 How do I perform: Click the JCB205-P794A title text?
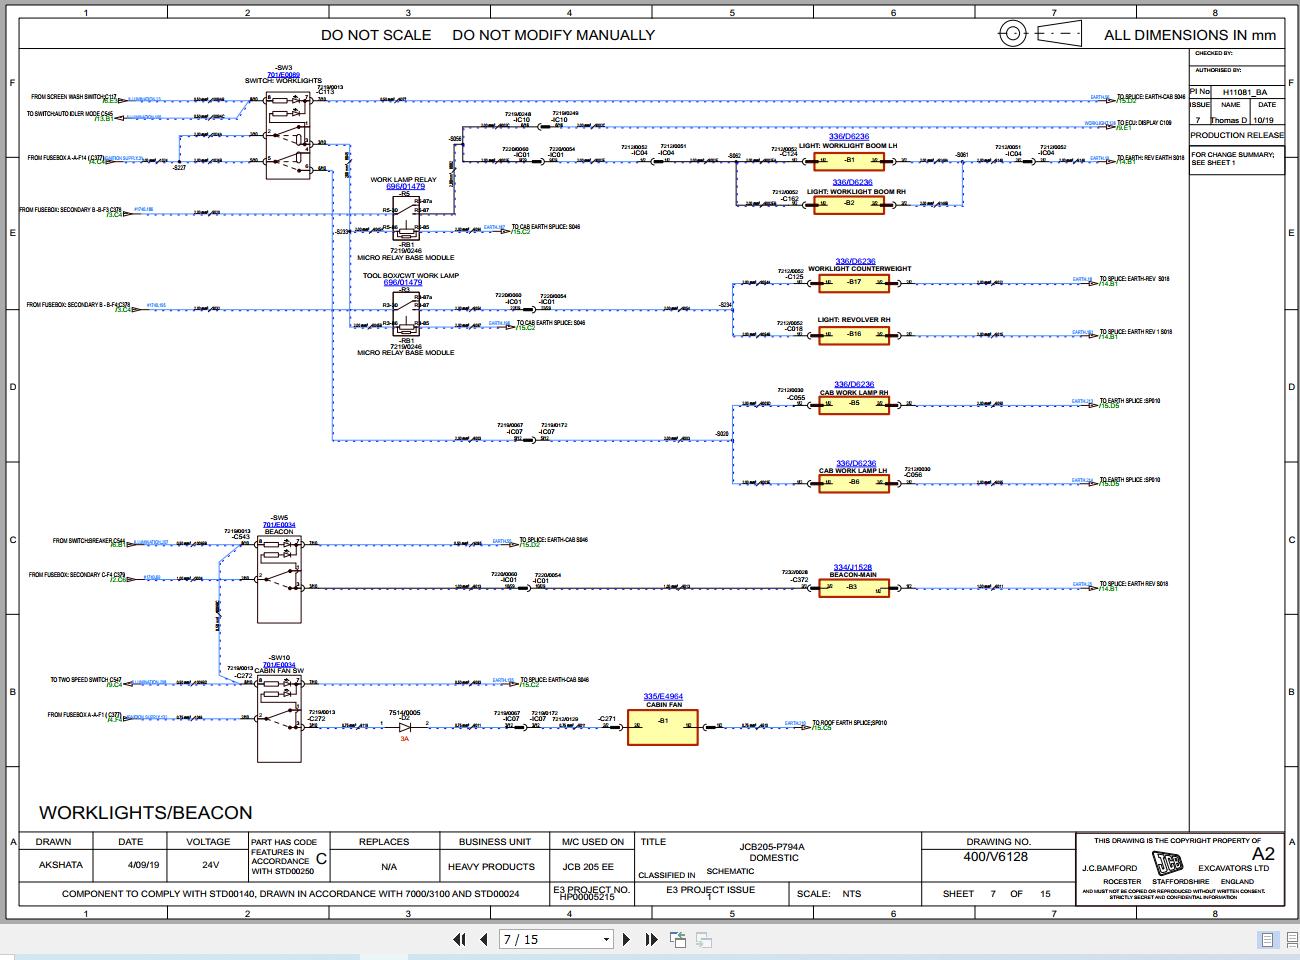[x=772, y=847]
